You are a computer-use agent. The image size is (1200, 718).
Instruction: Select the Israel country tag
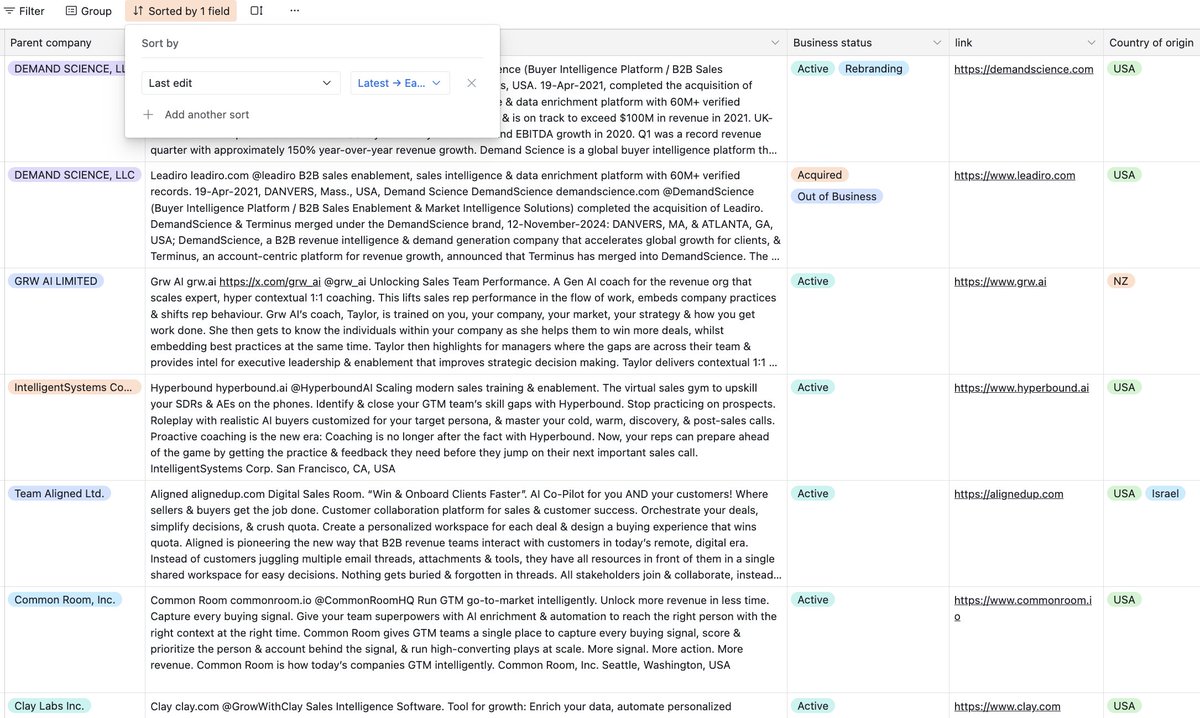1165,493
